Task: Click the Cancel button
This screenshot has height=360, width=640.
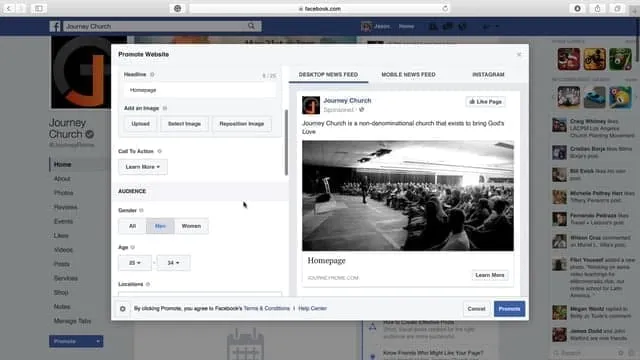Action: point(476,309)
